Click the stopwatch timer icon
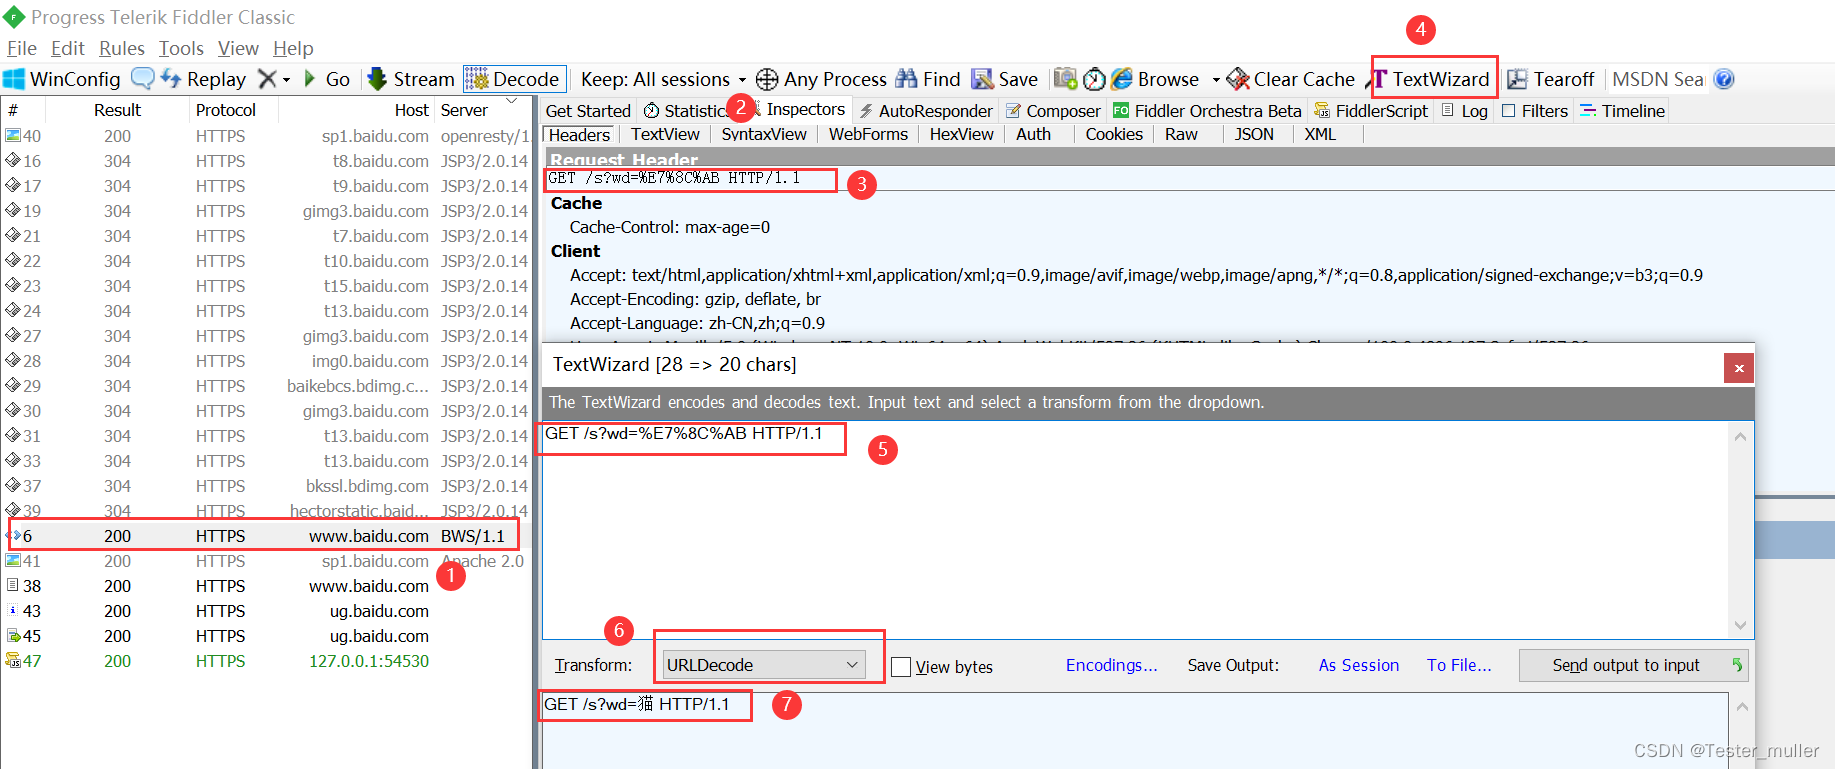 pyautogui.click(x=1094, y=79)
